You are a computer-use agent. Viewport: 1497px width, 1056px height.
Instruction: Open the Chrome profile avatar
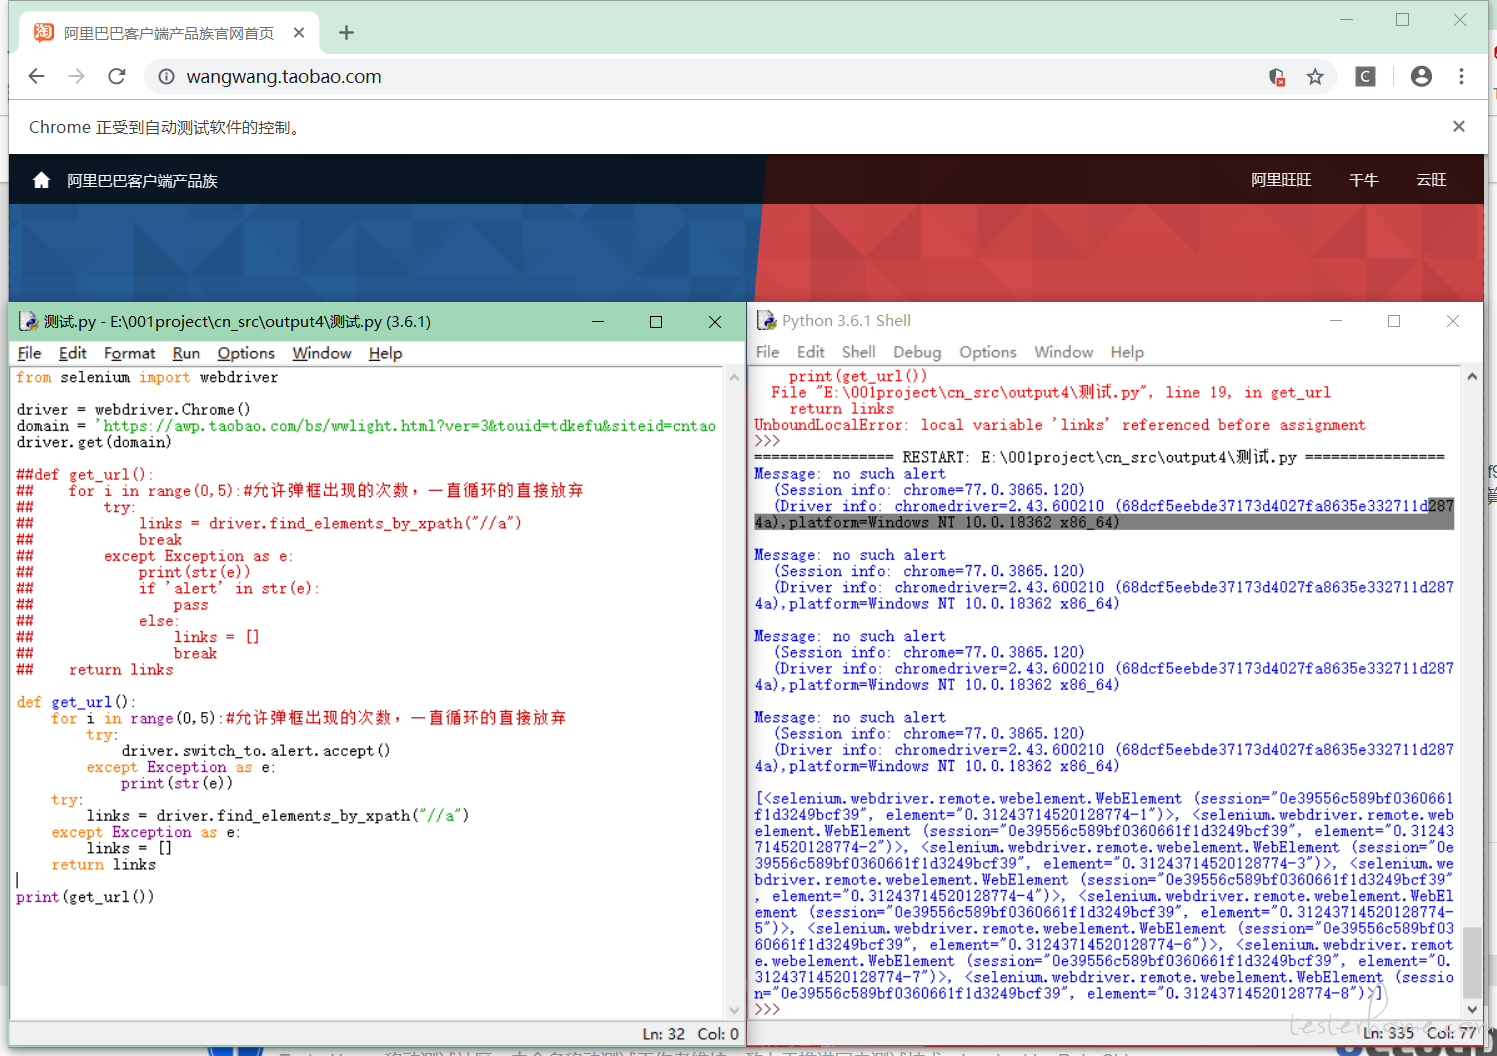point(1421,76)
